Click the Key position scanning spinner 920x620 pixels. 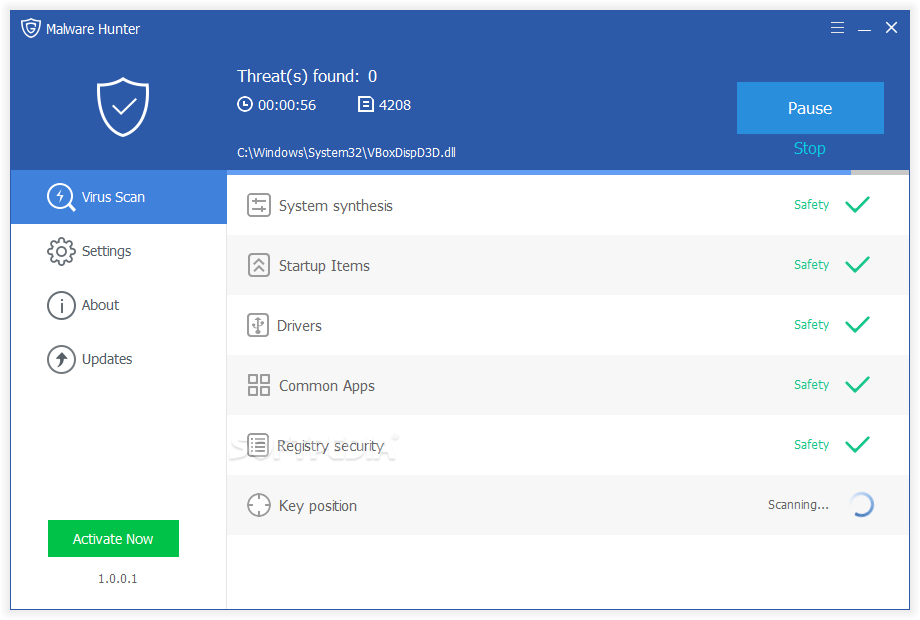coord(861,504)
